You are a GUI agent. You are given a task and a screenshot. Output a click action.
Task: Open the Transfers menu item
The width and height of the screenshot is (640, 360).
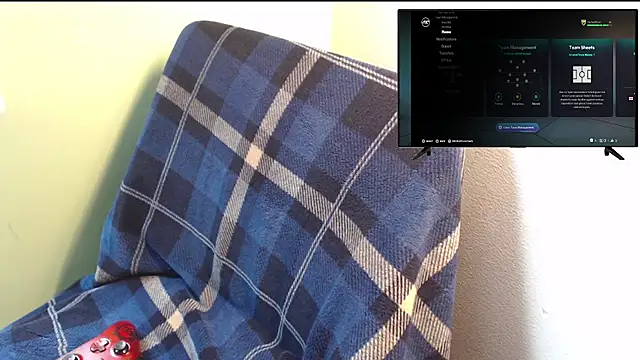(447, 53)
